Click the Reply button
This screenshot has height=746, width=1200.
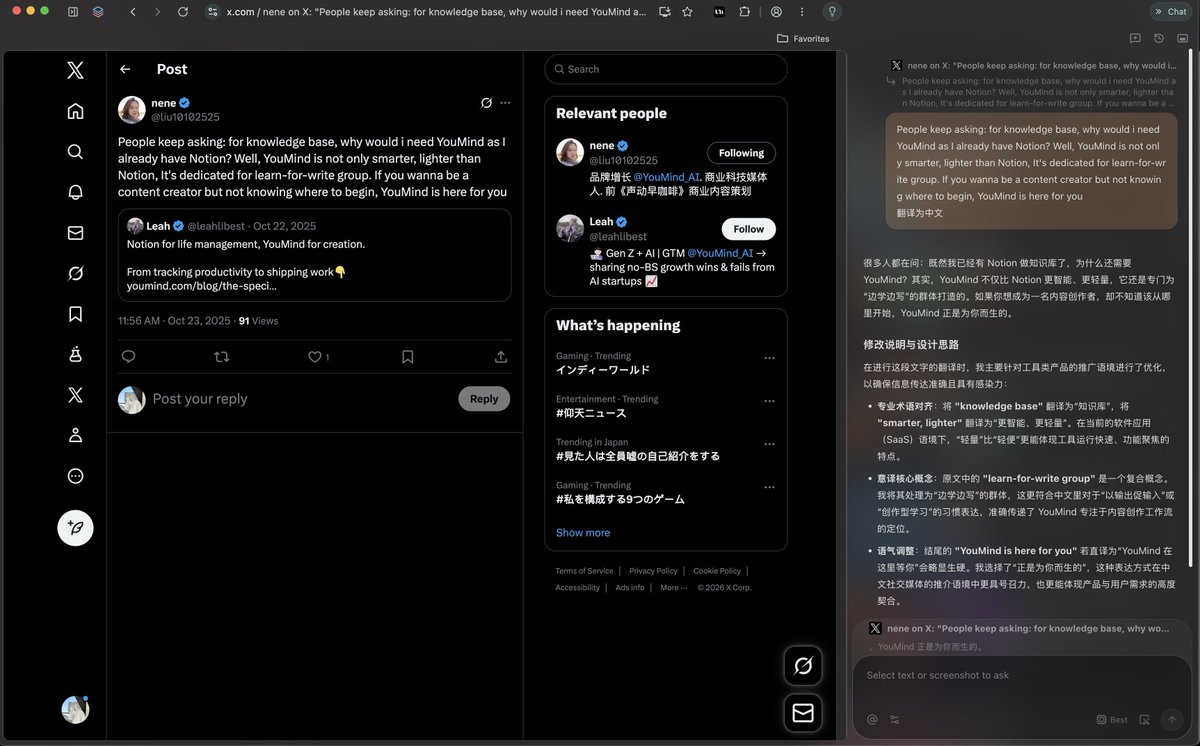pos(484,398)
